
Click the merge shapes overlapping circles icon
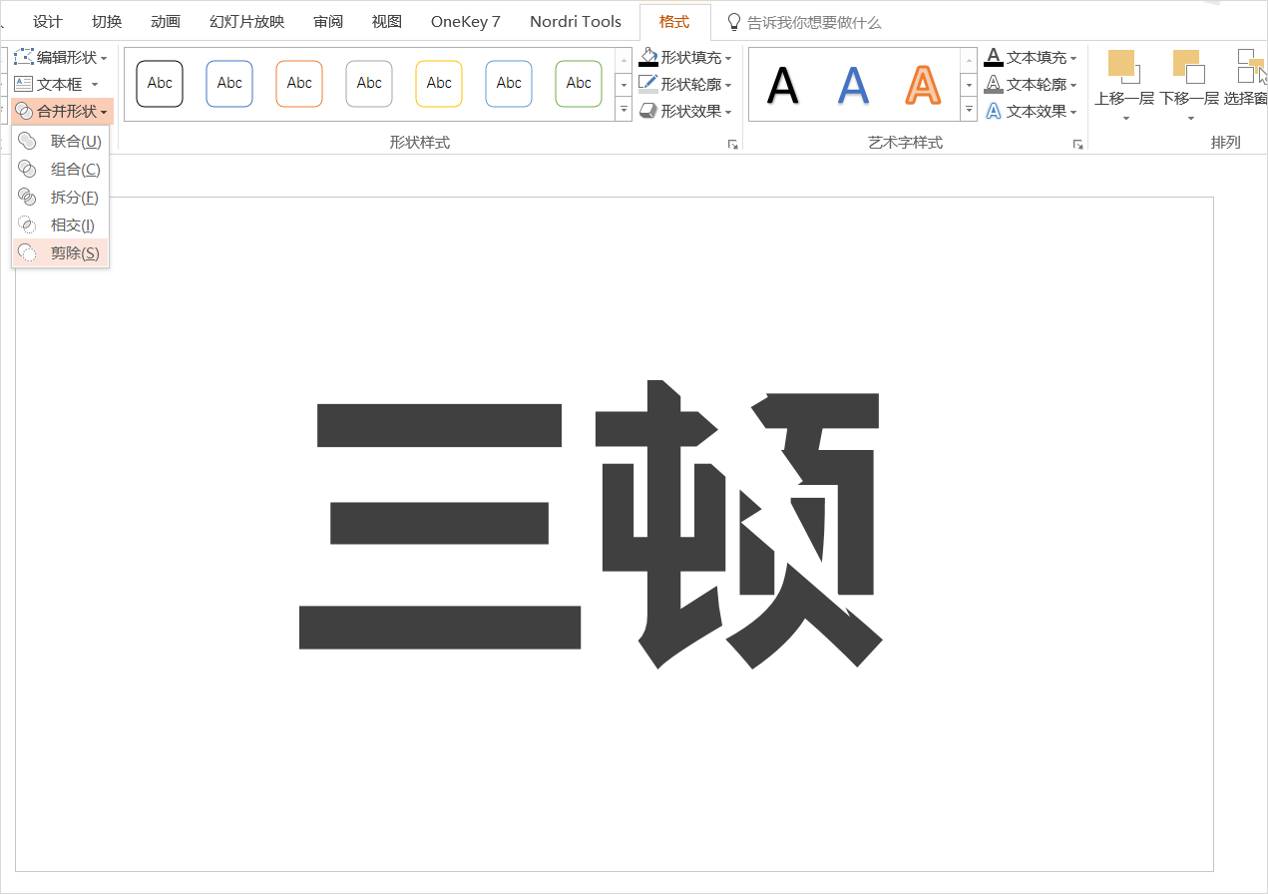24,112
